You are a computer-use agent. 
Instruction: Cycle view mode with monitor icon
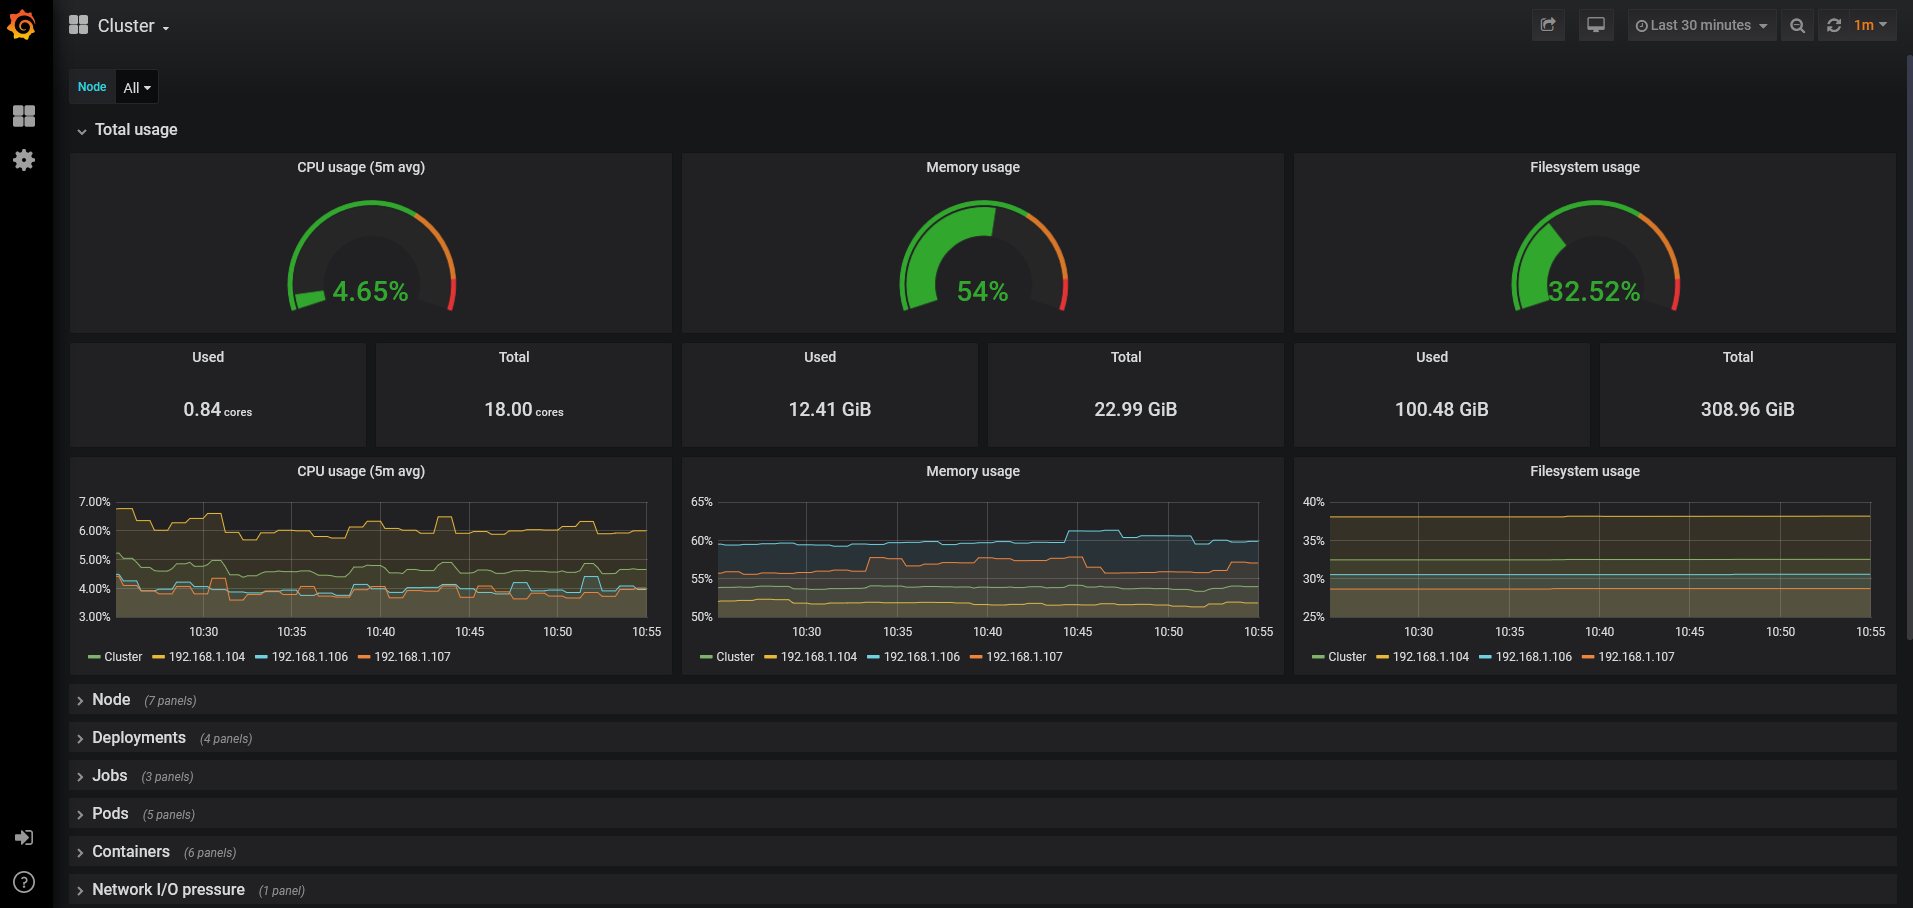click(1596, 25)
